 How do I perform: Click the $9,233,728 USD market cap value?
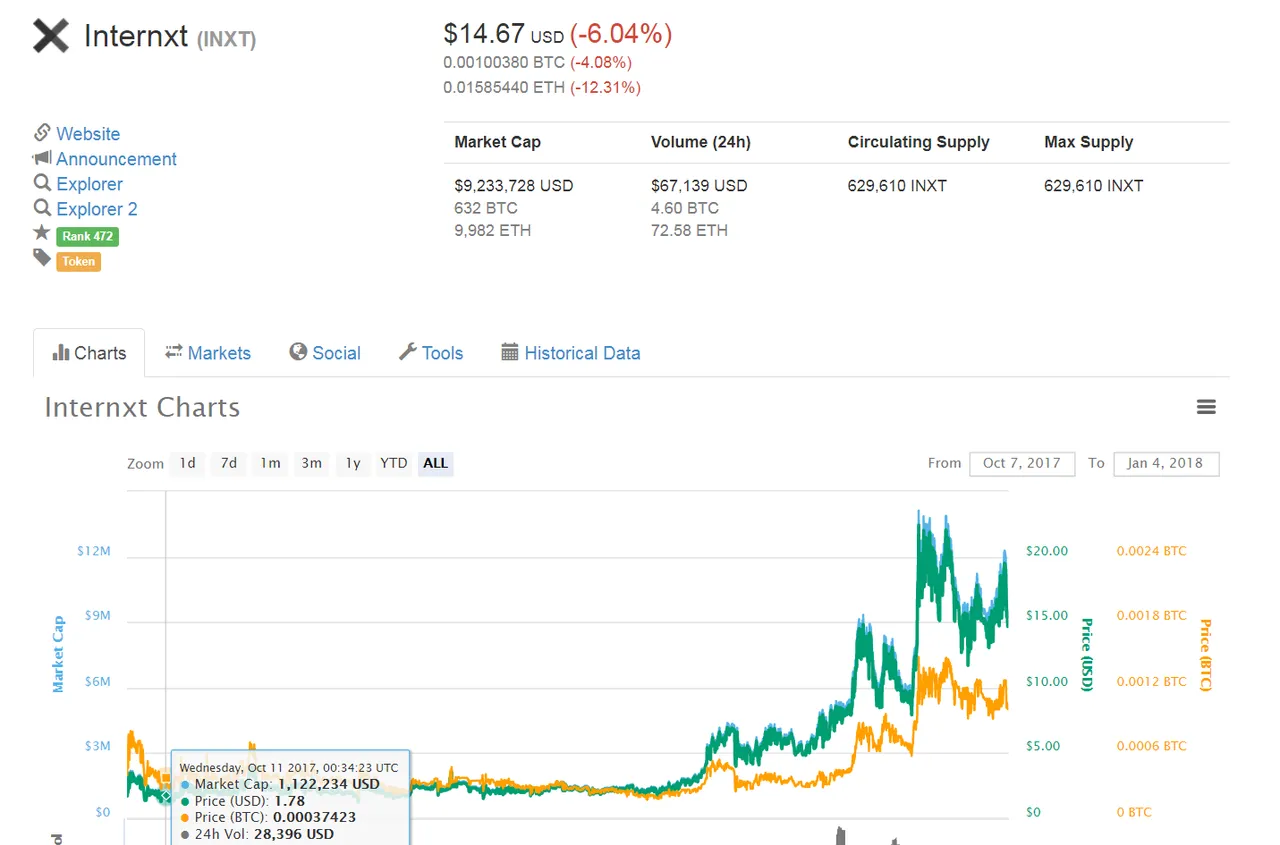click(x=513, y=186)
